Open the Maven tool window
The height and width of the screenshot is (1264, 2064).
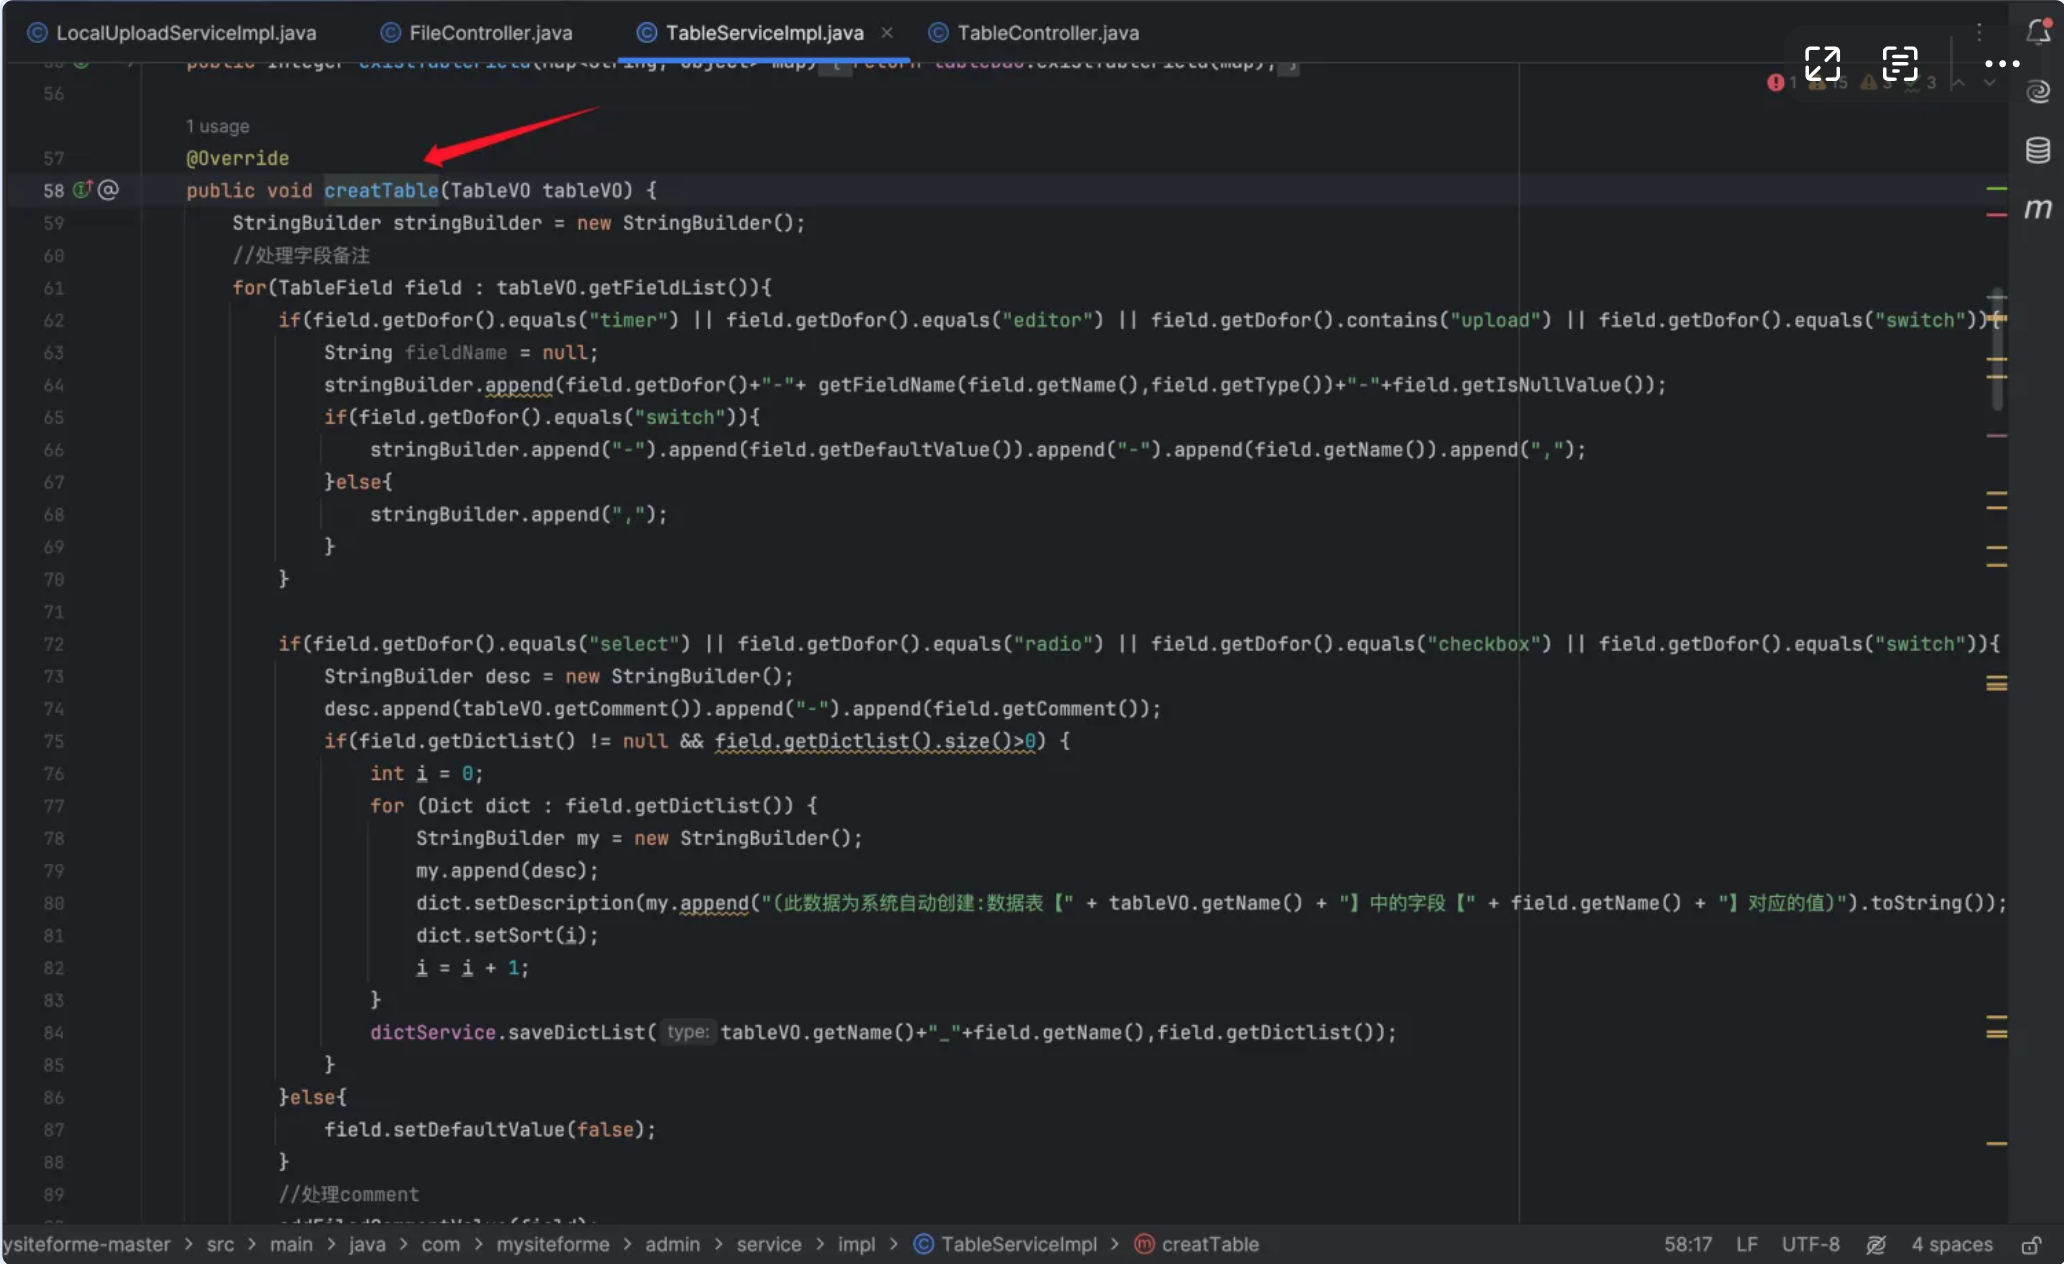pos(2038,208)
